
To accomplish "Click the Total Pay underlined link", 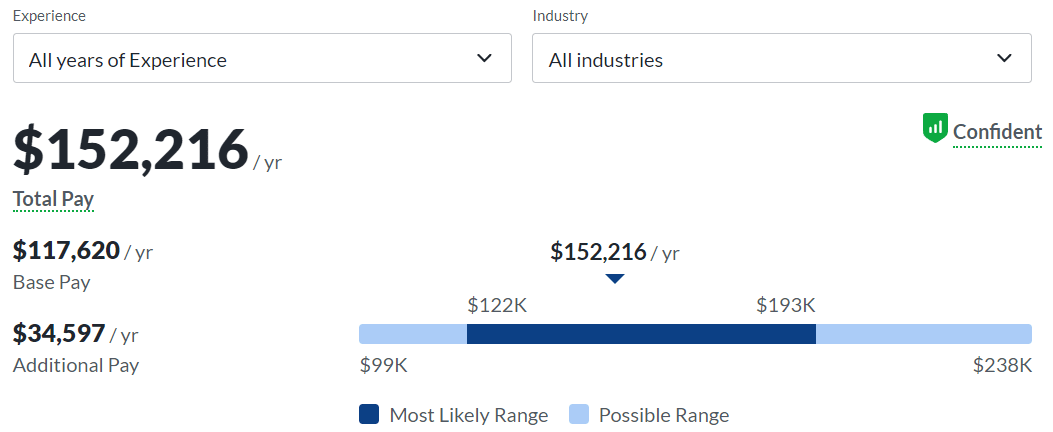I will tap(53, 199).
